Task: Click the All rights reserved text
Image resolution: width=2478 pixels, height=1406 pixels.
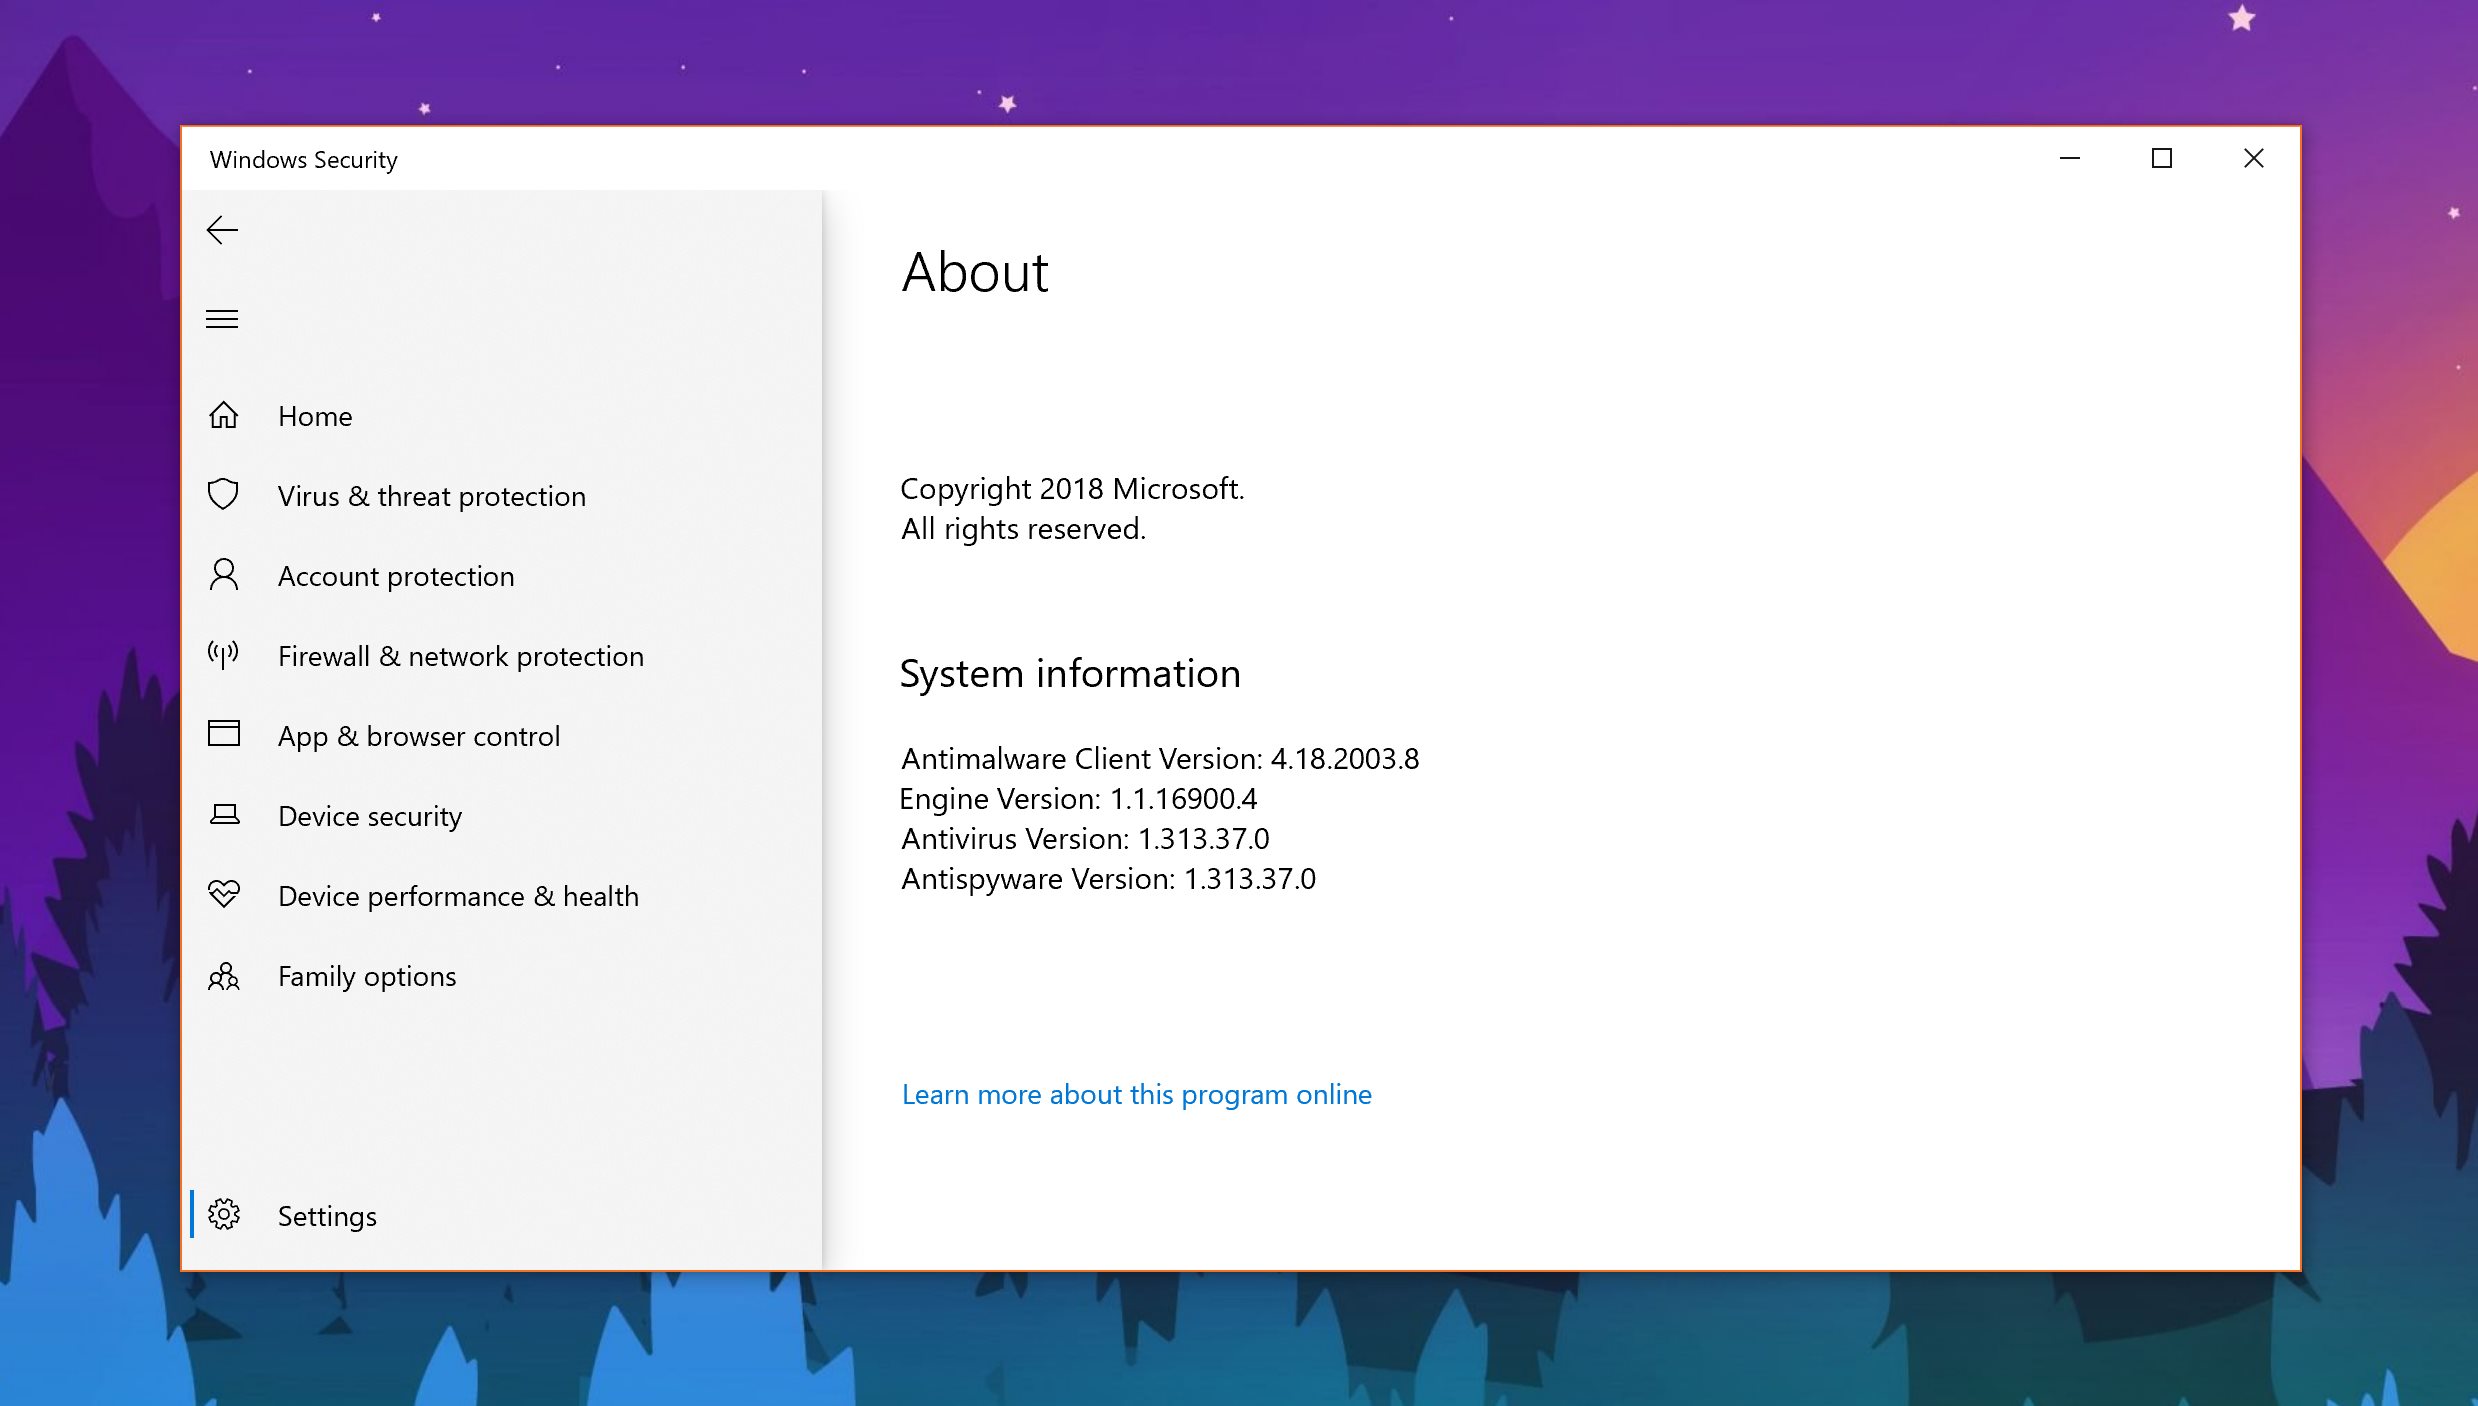Action: [1023, 529]
